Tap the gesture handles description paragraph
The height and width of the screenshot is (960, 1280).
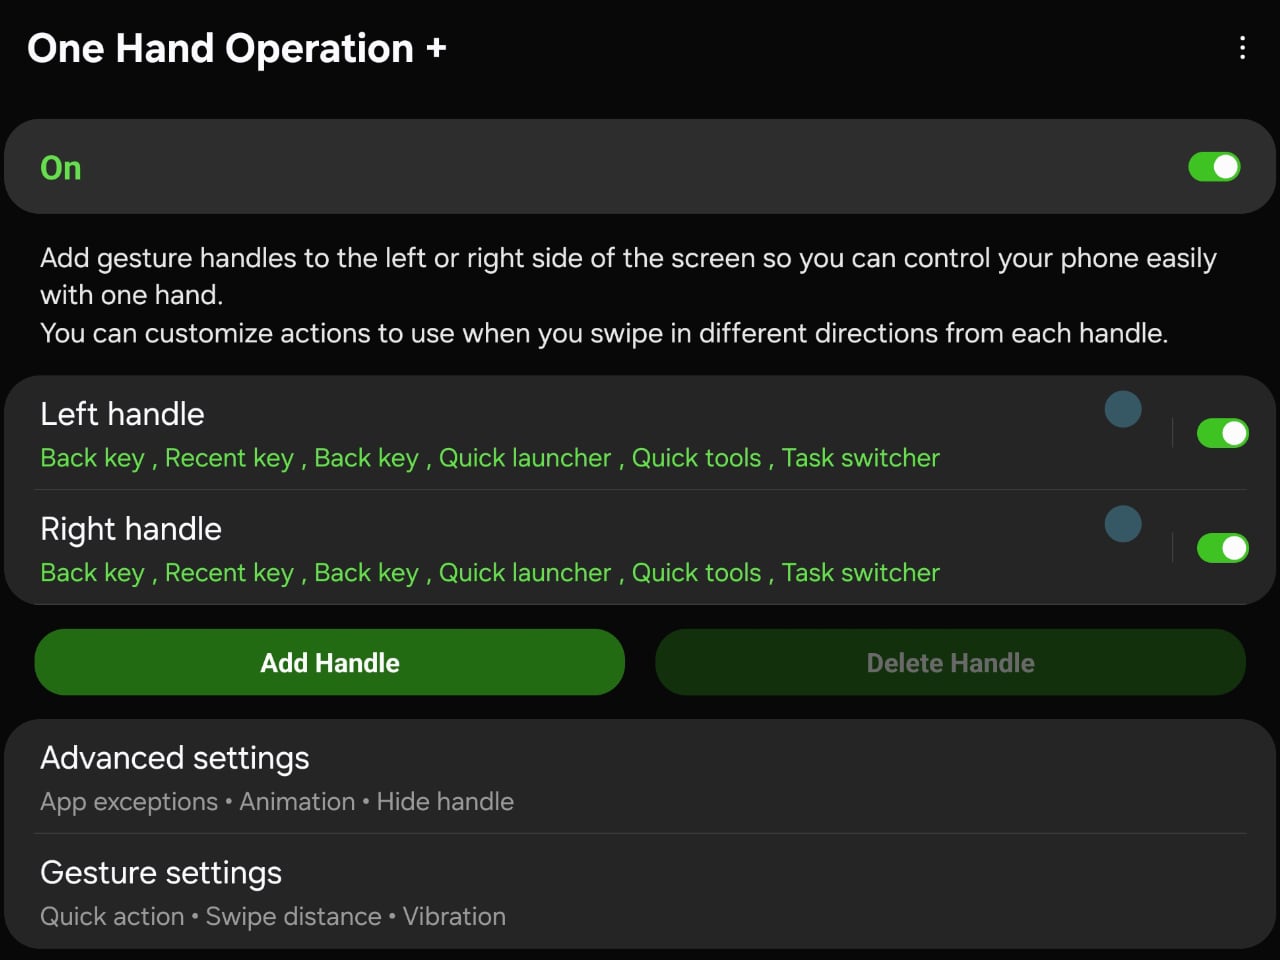click(628, 295)
